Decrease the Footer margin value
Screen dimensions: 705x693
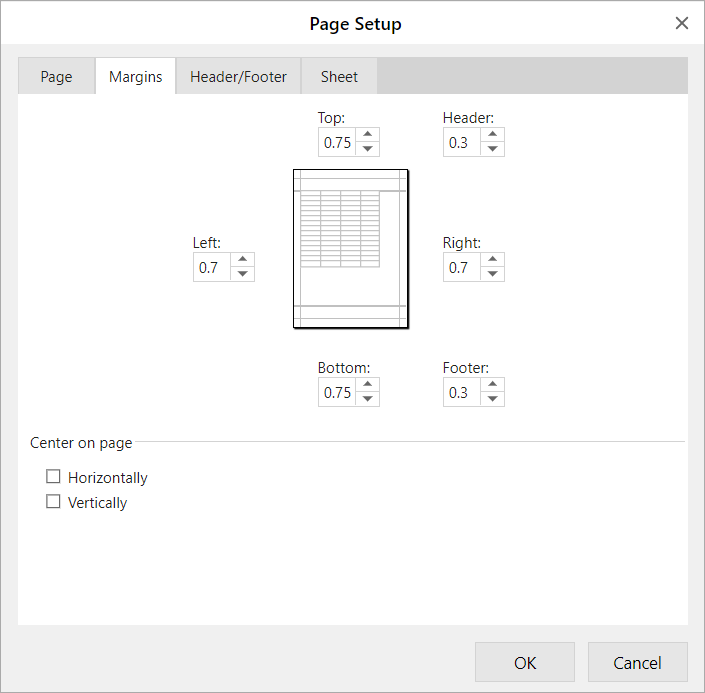point(492,399)
